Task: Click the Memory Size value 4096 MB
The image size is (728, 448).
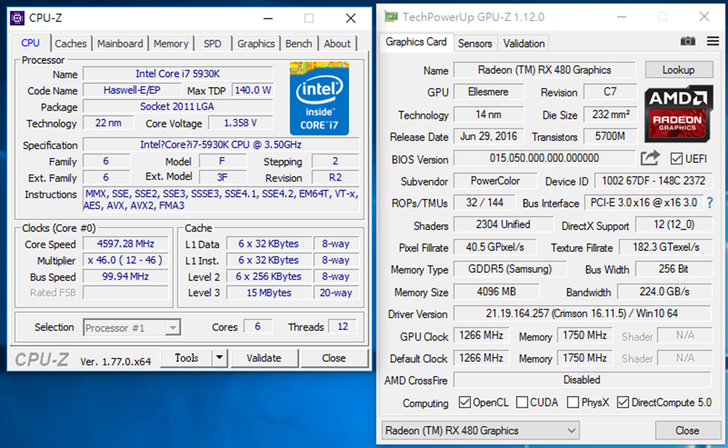Action: tap(496, 292)
